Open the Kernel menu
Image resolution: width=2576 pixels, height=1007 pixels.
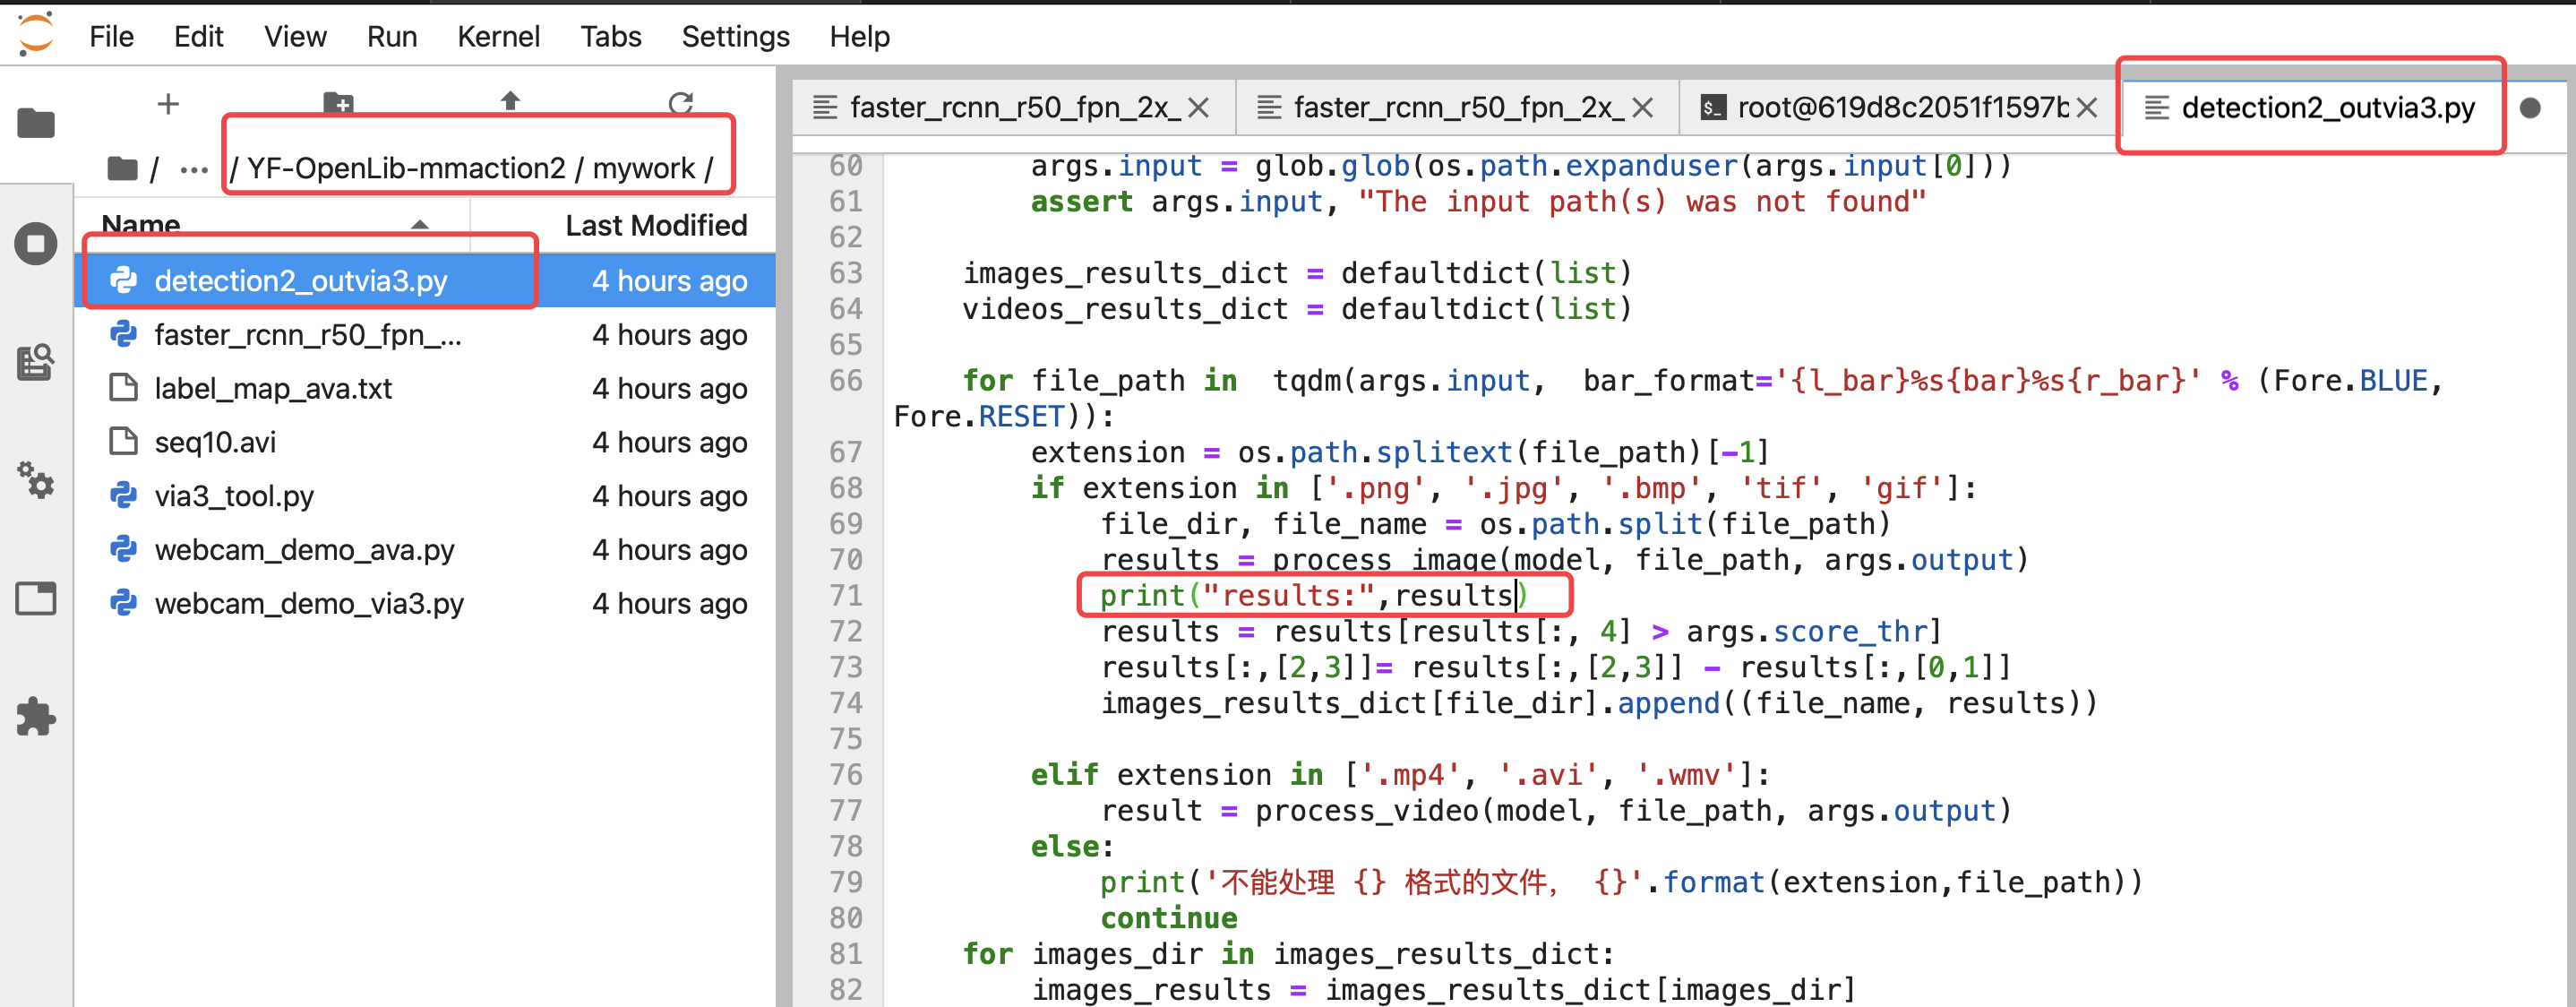tap(497, 37)
